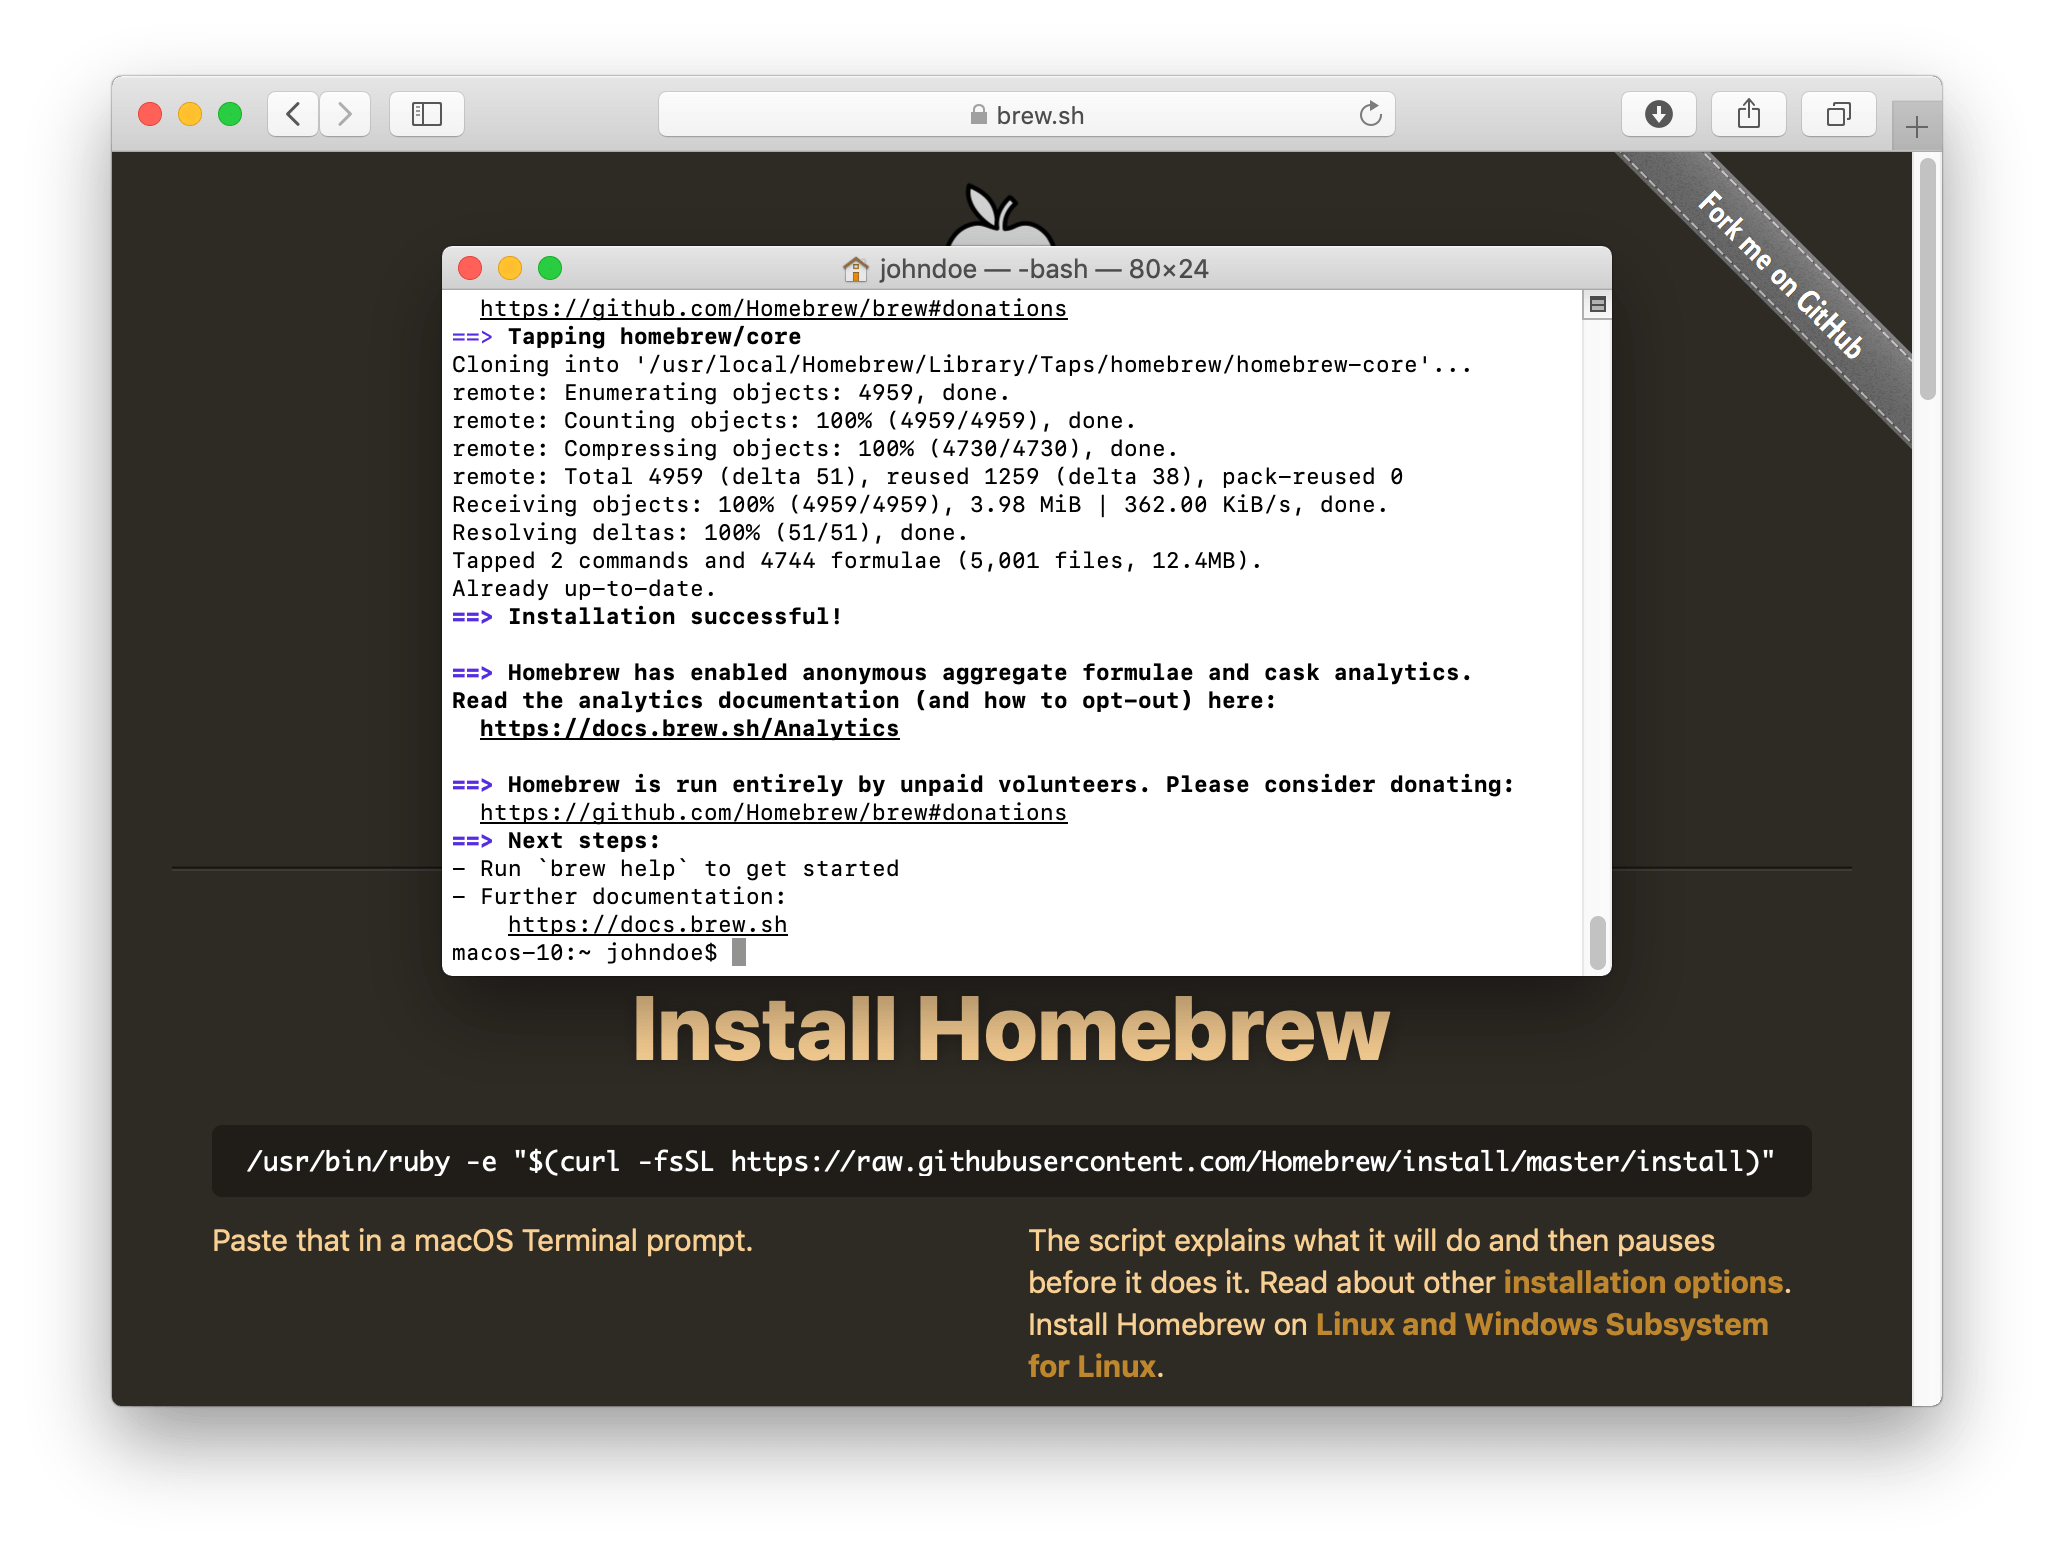Close the johndoe bash Terminal window

tap(470, 268)
